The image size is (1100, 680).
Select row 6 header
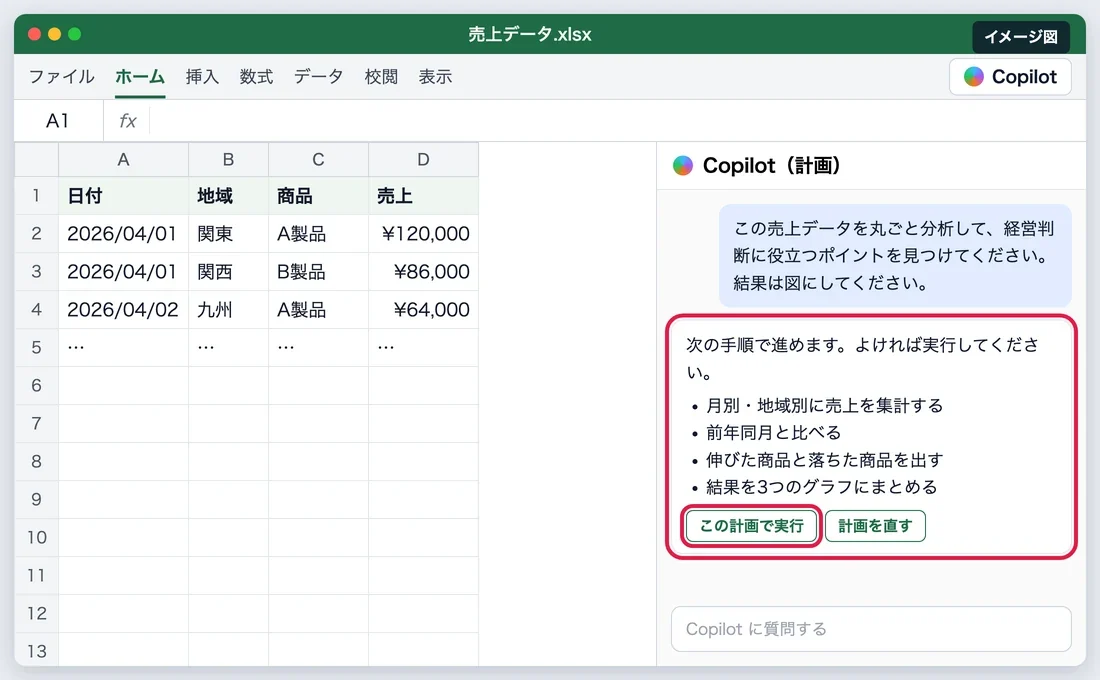[x=36, y=385]
